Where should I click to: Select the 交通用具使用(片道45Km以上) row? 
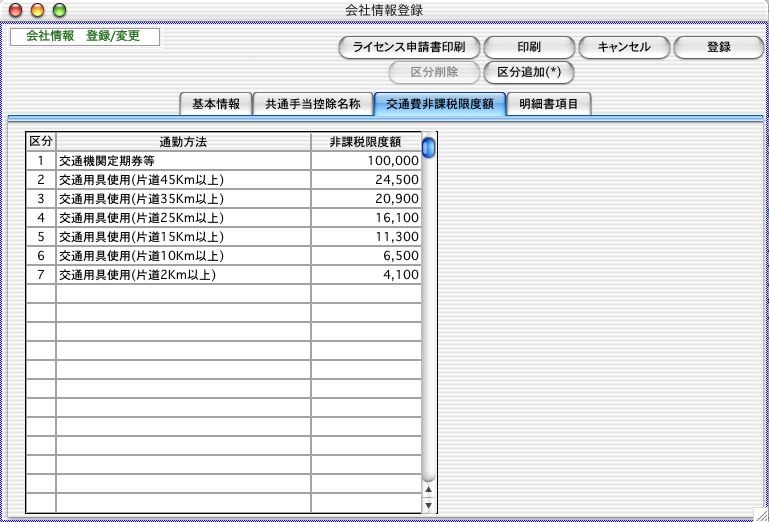tap(183, 179)
